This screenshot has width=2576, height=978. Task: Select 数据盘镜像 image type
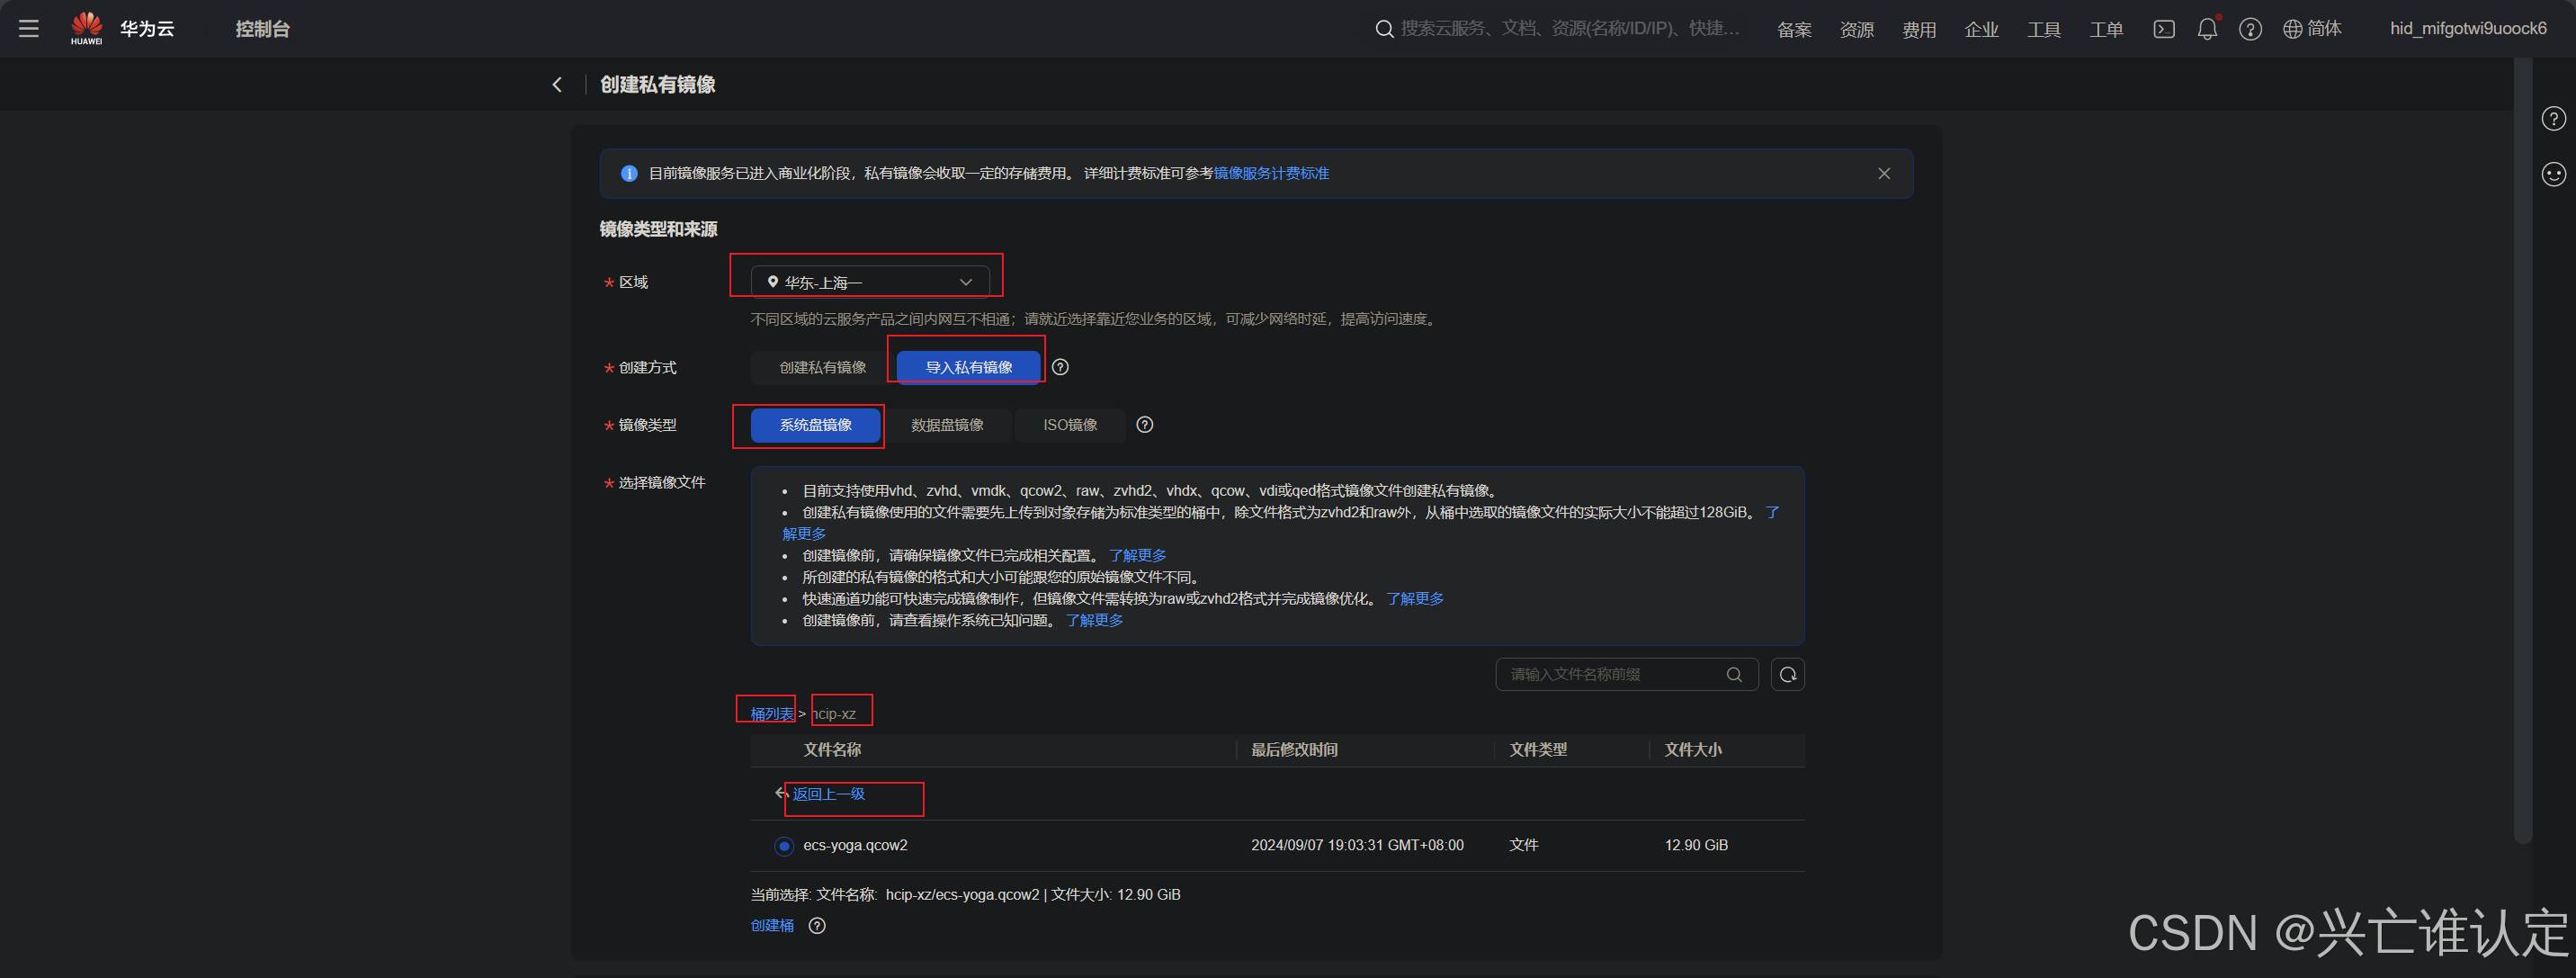click(x=947, y=425)
